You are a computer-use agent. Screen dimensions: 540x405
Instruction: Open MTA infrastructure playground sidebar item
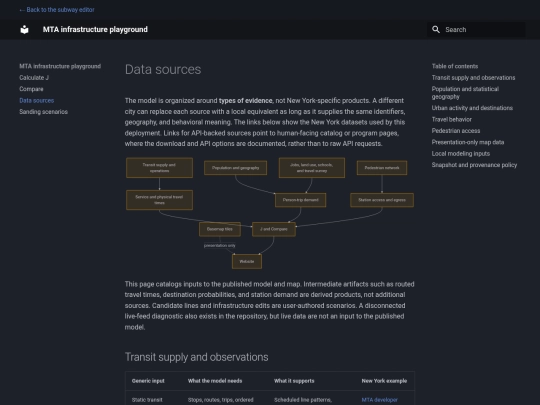point(60,66)
